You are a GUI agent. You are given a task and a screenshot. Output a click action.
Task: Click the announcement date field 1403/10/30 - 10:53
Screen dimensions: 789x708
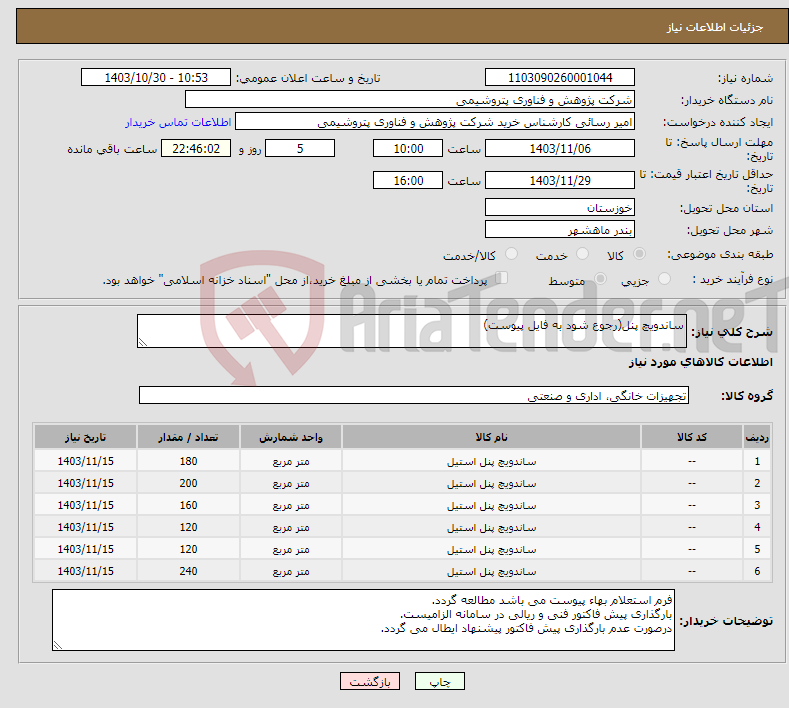(155, 77)
